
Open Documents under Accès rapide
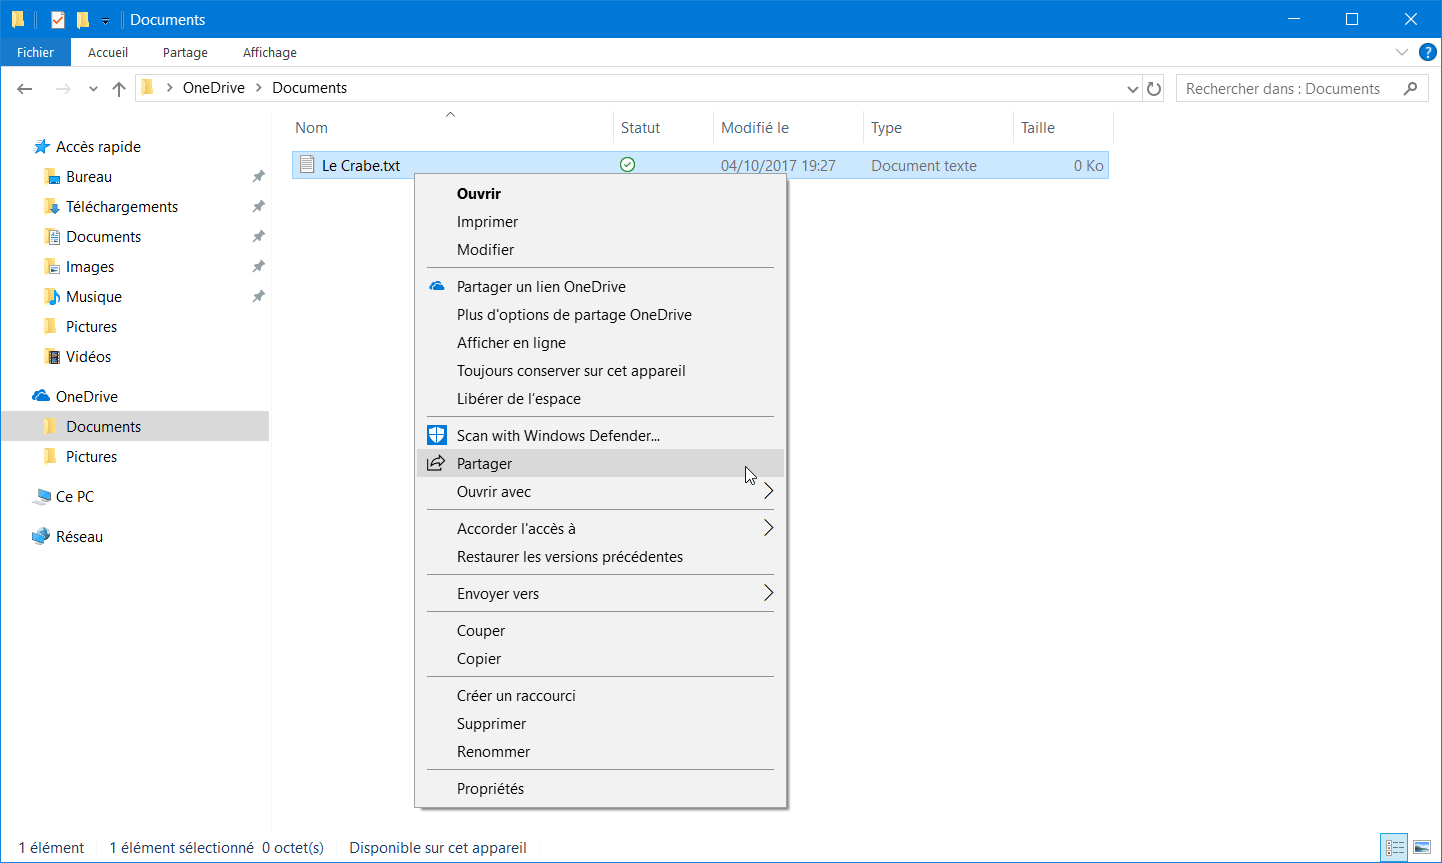tap(104, 237)
